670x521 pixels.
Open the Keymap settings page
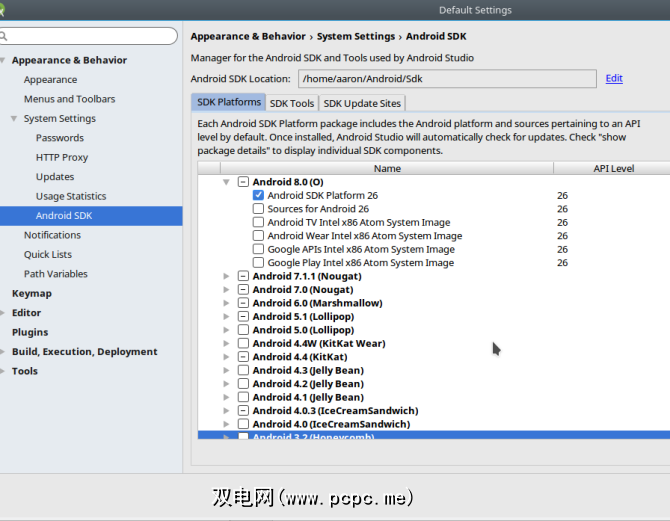[x=32, y=293]
